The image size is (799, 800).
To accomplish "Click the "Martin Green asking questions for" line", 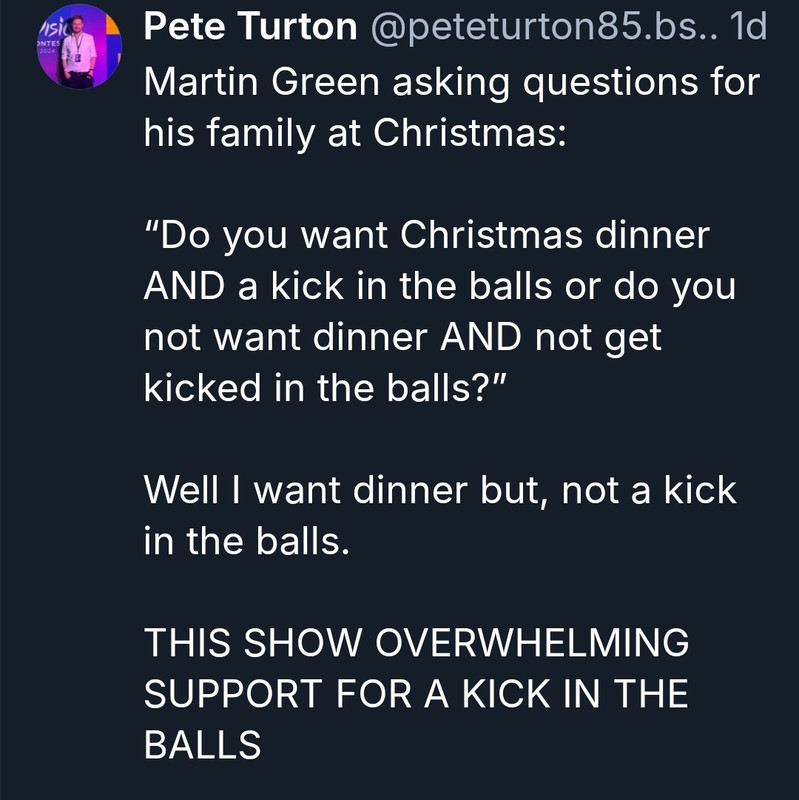I will [x=451, y=81].
